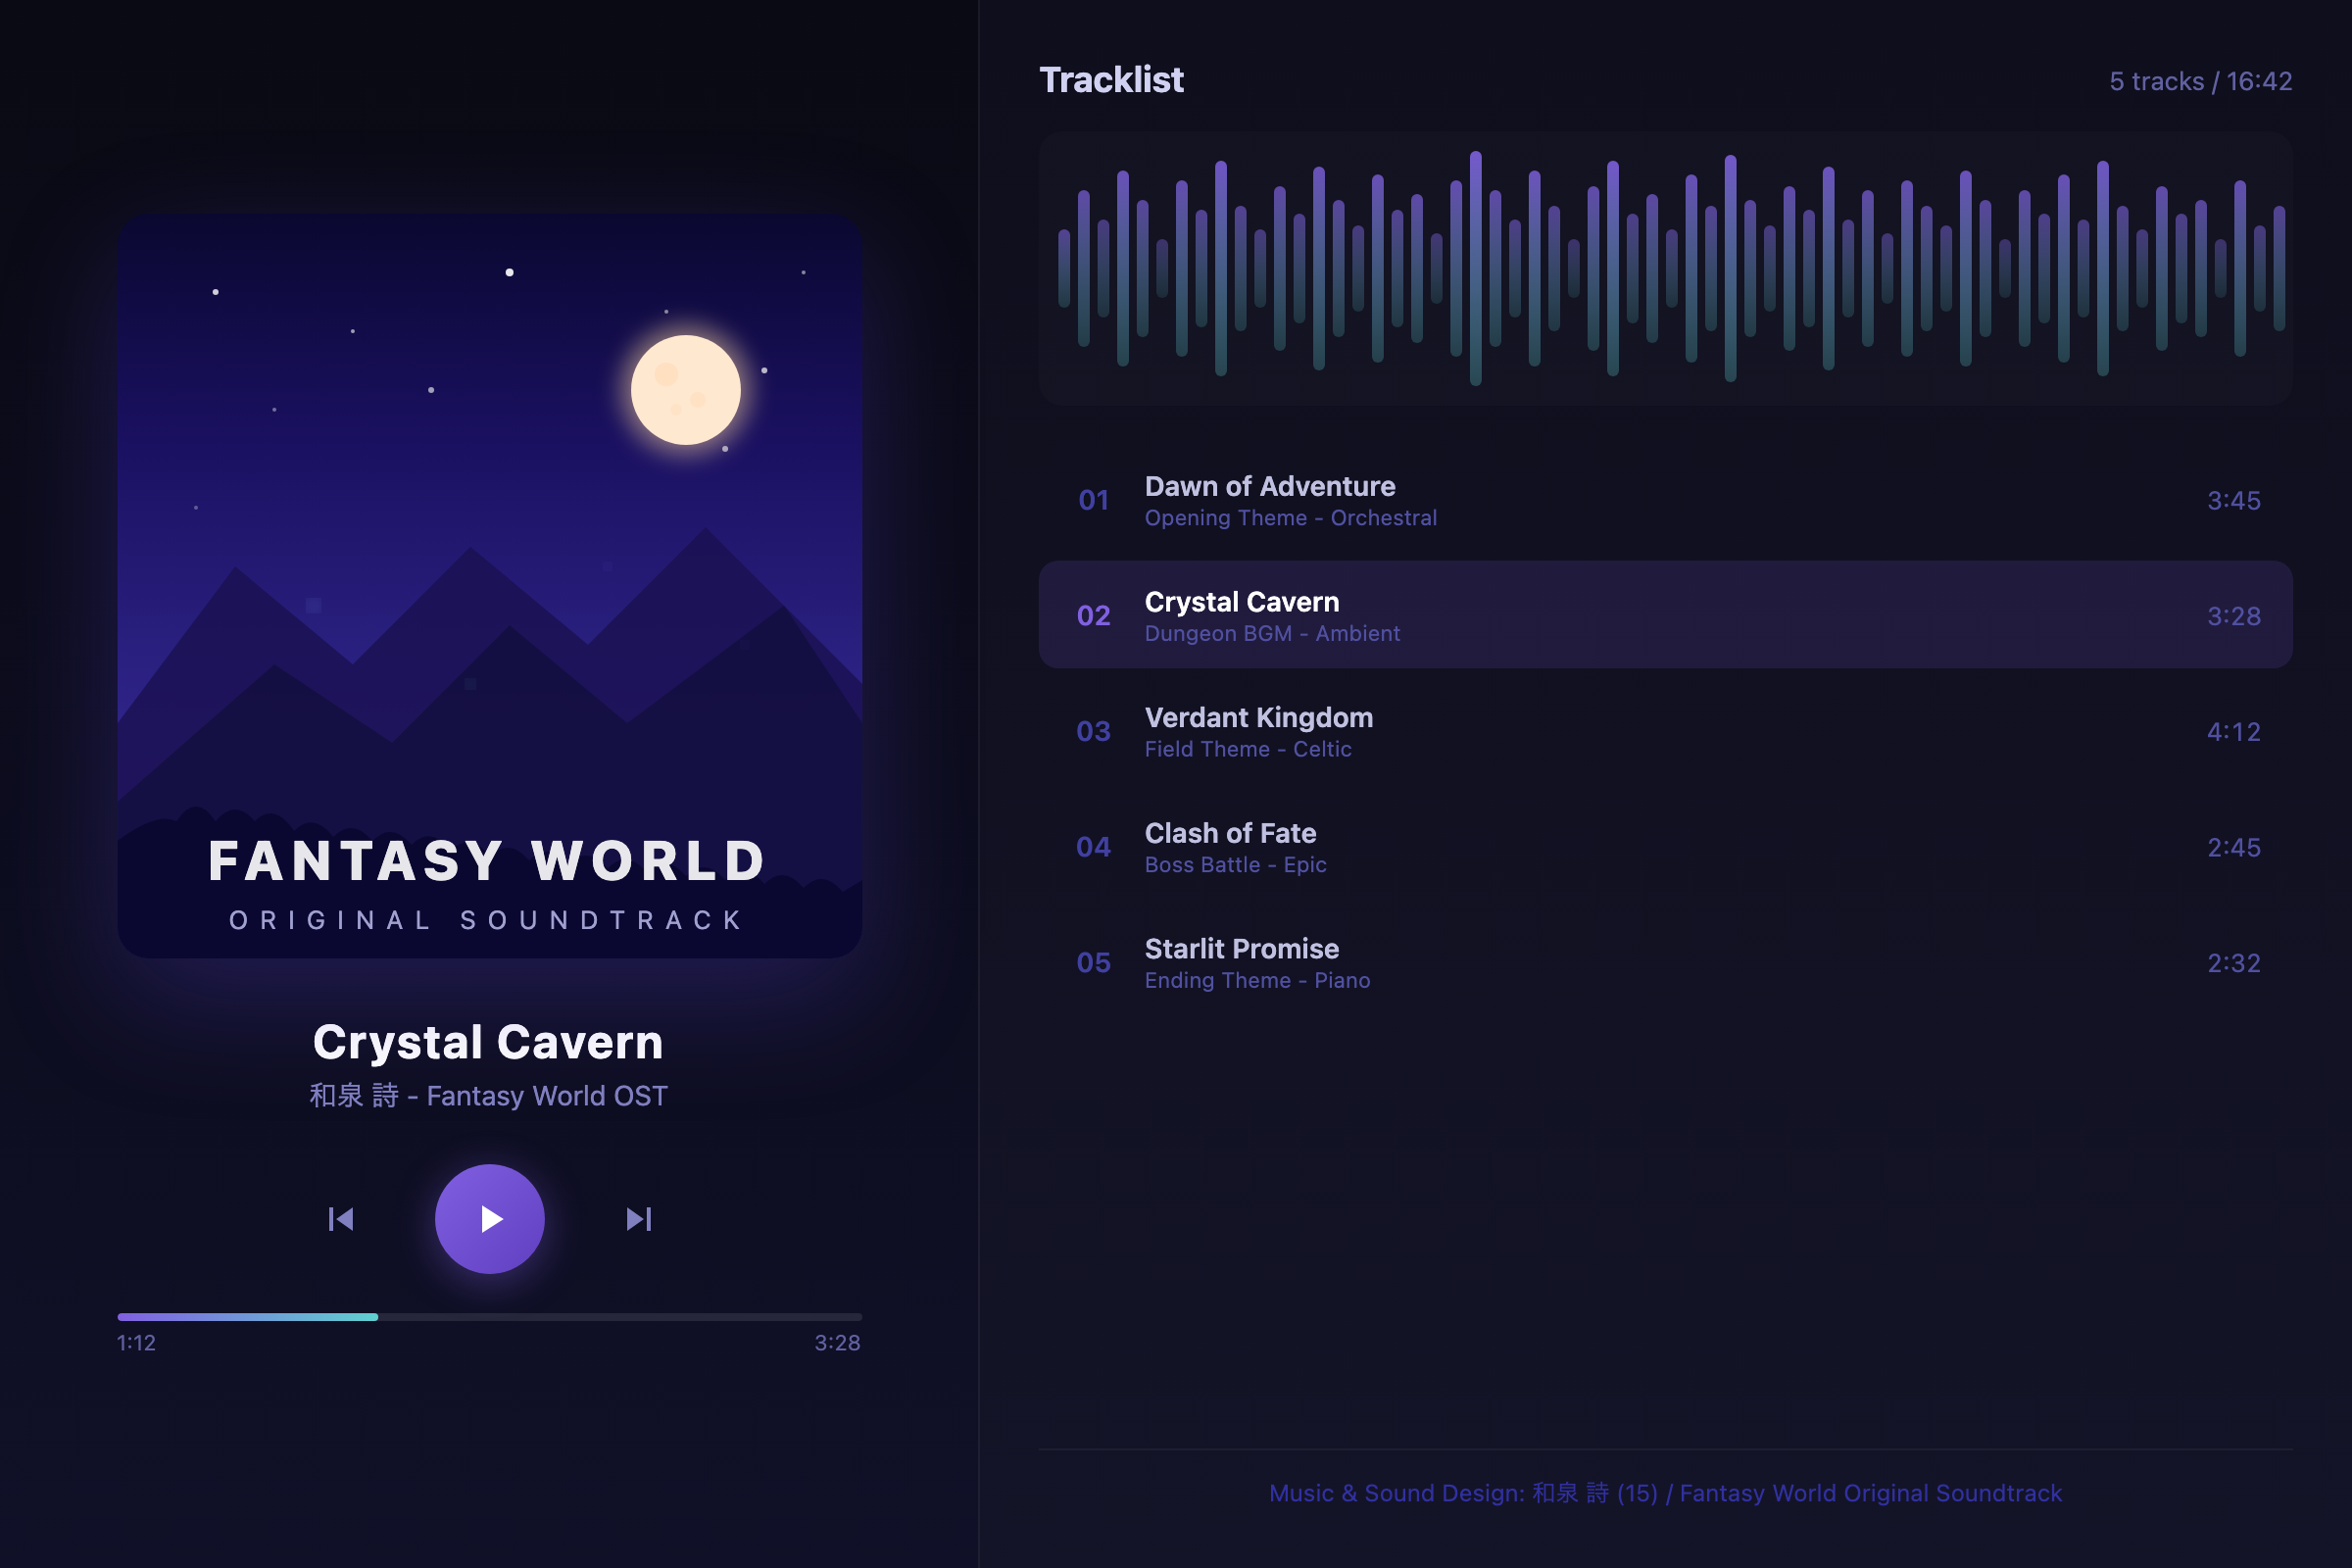Select the highlighted Crystal Cavern track row
This screenshot has width=2352, height=1568.
tap(1665, 615)
